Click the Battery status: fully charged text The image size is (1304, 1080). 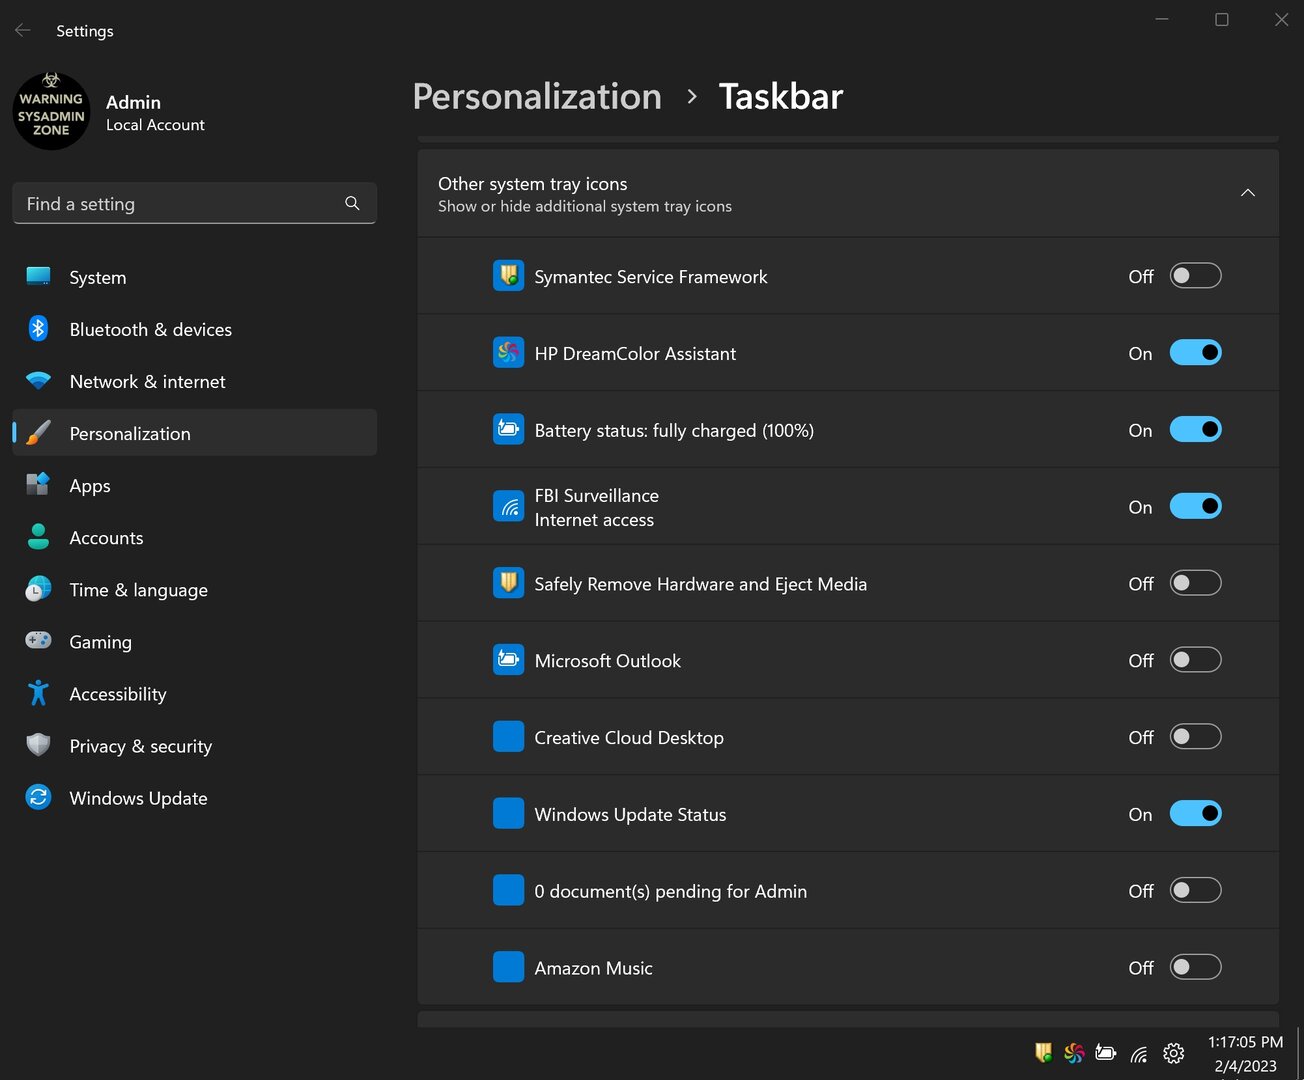674,431
